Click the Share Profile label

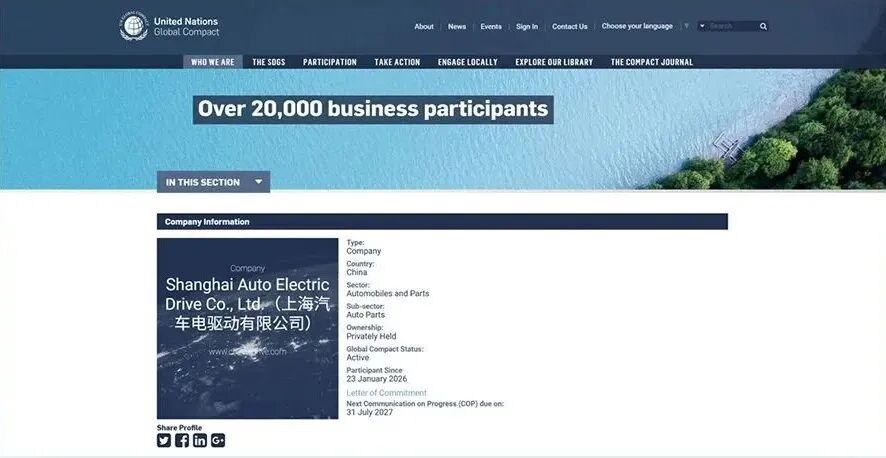pyautogui.click(x=179, y=428)
